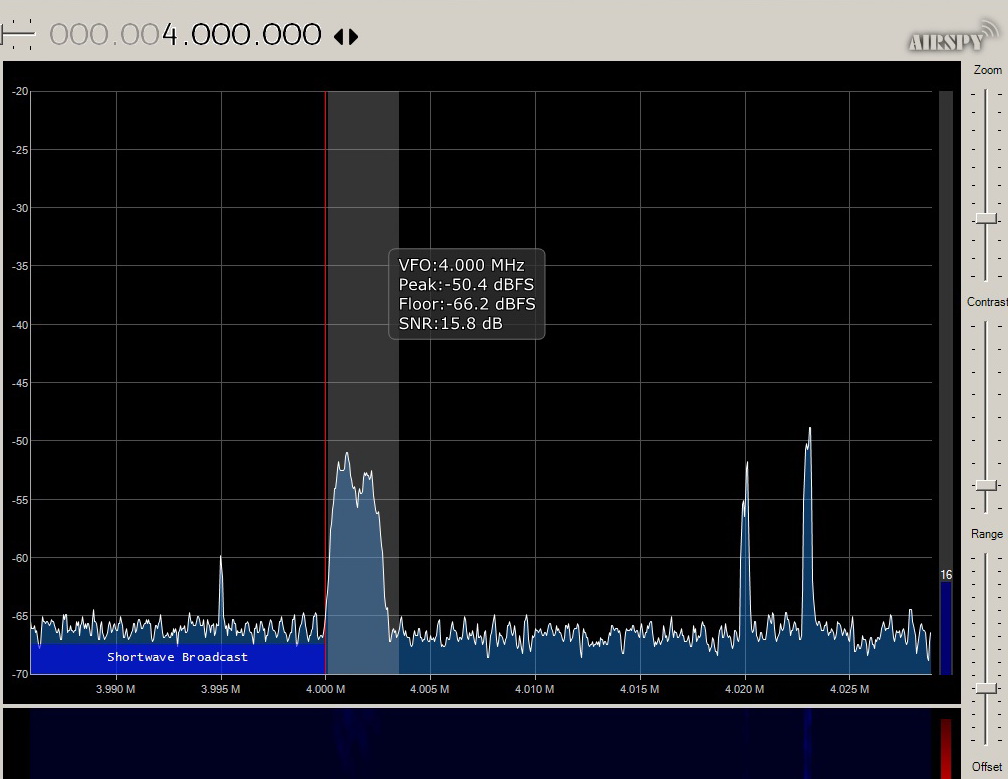Screen dimensions: 1008x779
Task: Click the Peak:-50.4 dBFS readout text
Action: 466,285
